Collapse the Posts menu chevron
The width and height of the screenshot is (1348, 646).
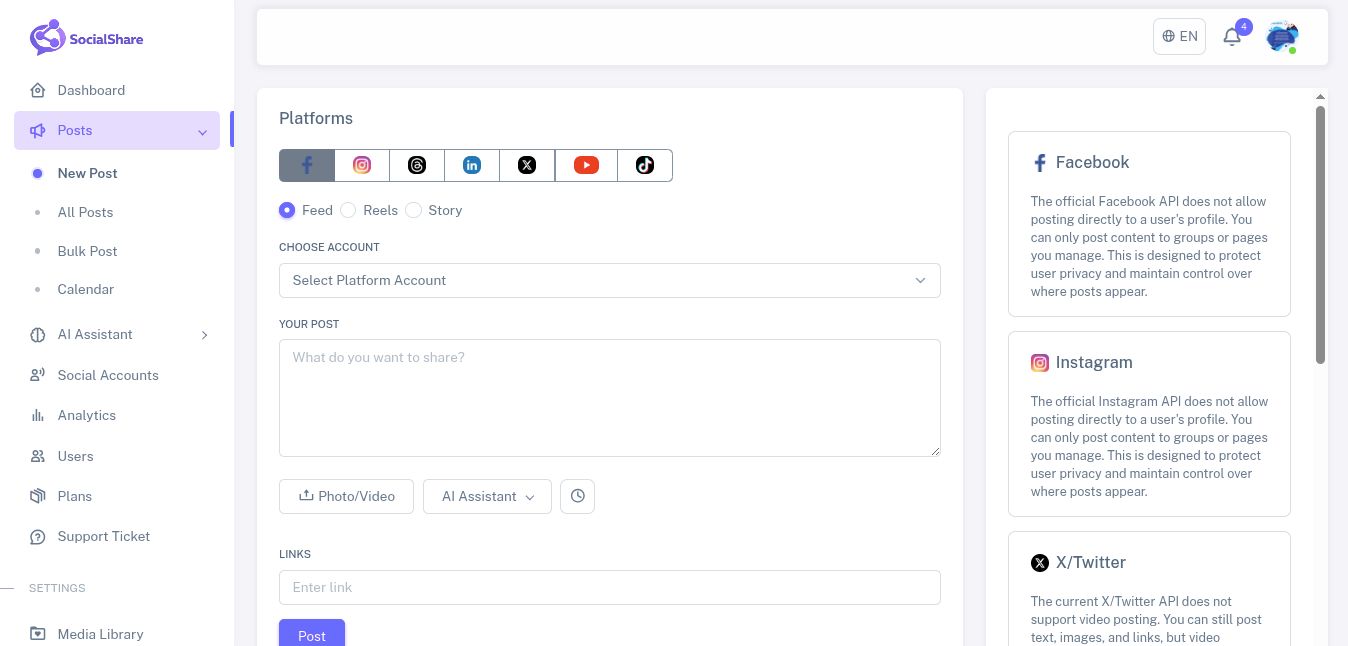pos(203,132)
